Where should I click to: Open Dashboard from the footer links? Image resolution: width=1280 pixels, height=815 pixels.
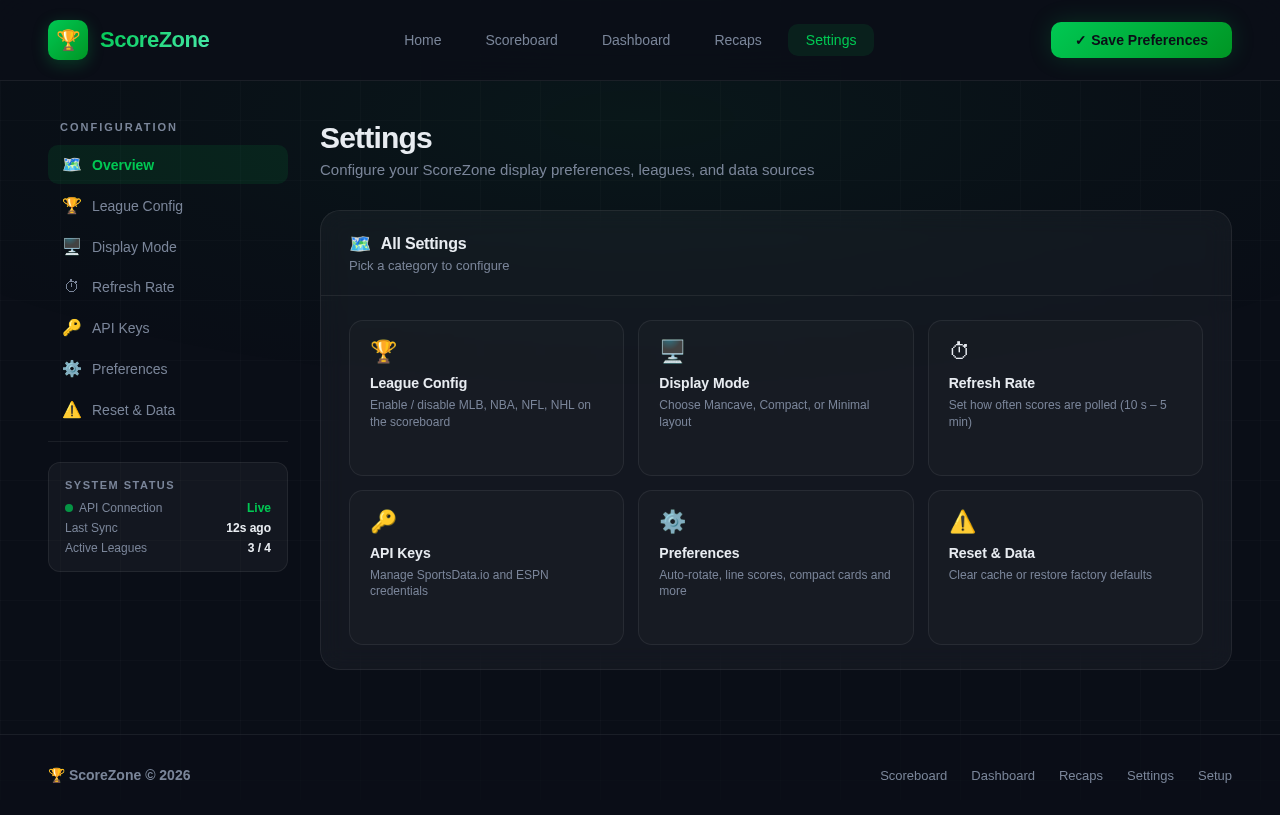pos(1003,776)
